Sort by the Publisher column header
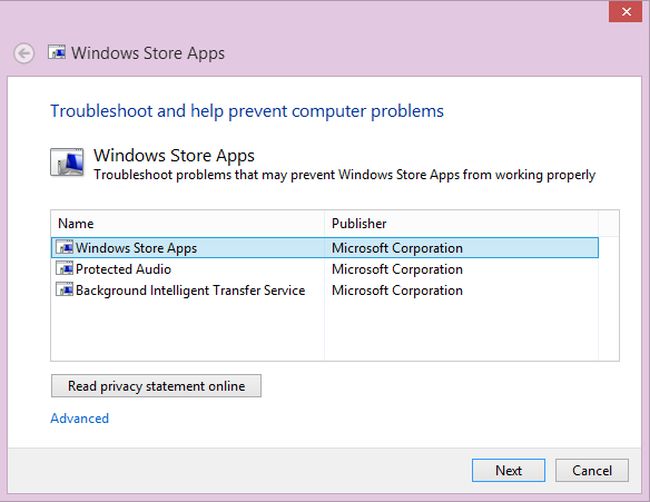The image size is (650, 502). click(461, 223)
